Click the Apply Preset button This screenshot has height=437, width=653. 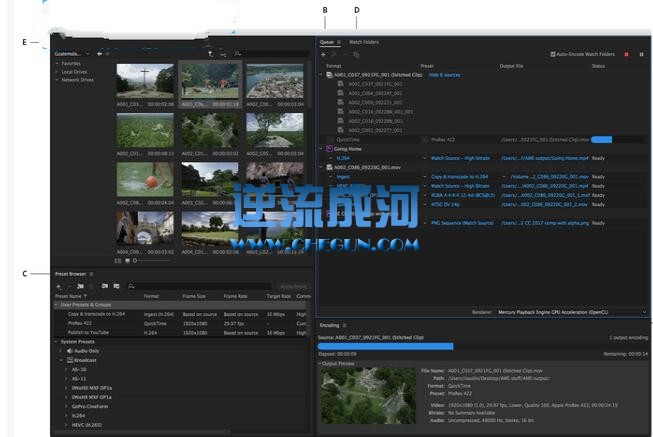(293, 287)
